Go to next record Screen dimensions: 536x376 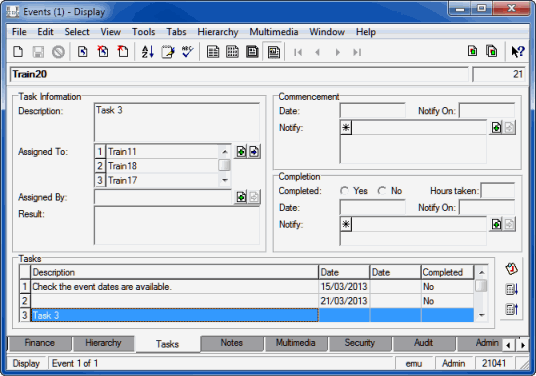click(338, 52)
